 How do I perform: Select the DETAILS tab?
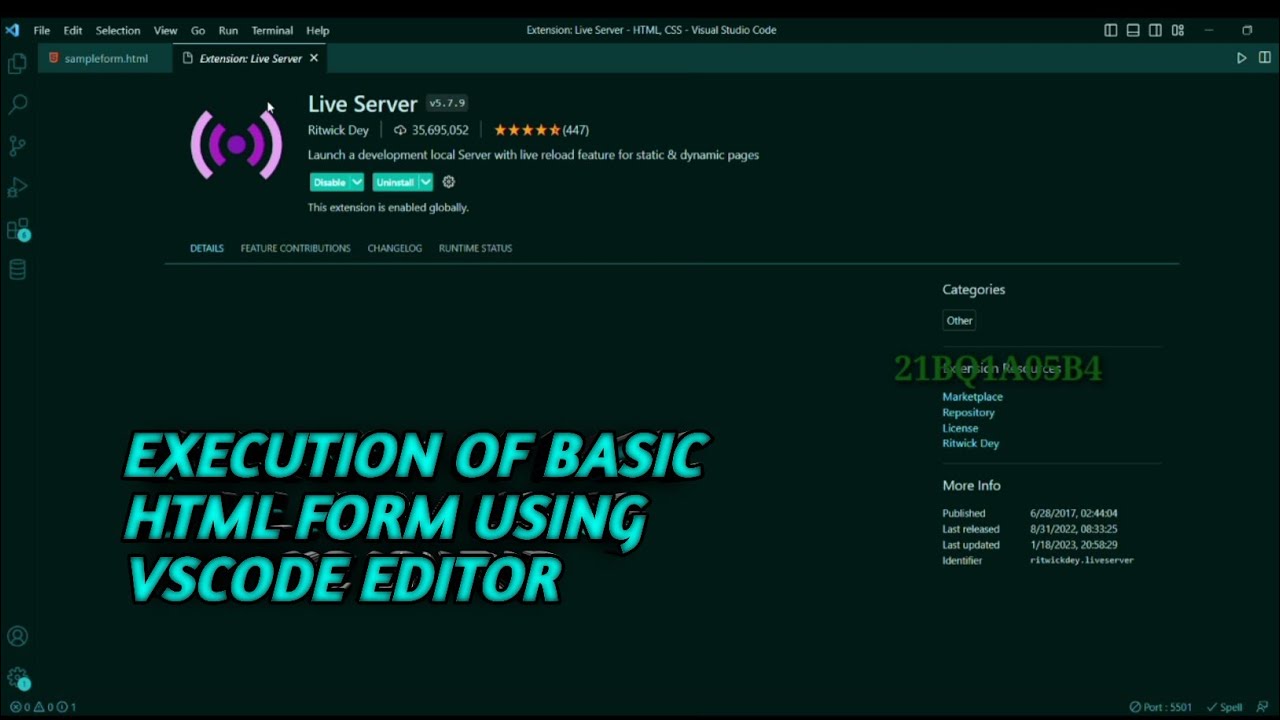(x=207, y=248)
